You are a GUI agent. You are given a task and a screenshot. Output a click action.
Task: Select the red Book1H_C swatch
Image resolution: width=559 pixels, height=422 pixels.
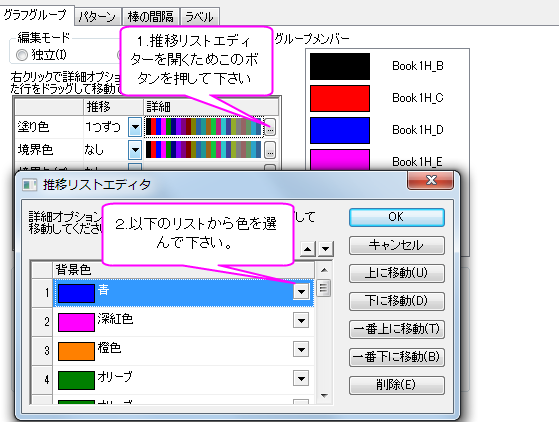[340, 98]
